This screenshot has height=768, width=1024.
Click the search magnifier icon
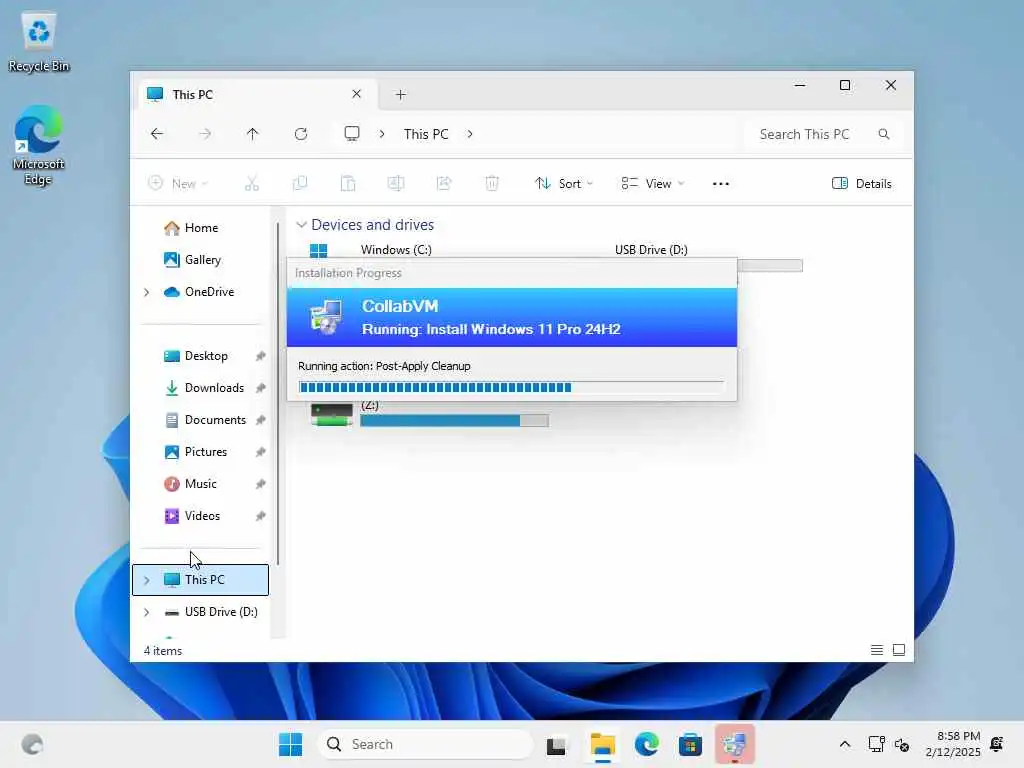(884, 134)
